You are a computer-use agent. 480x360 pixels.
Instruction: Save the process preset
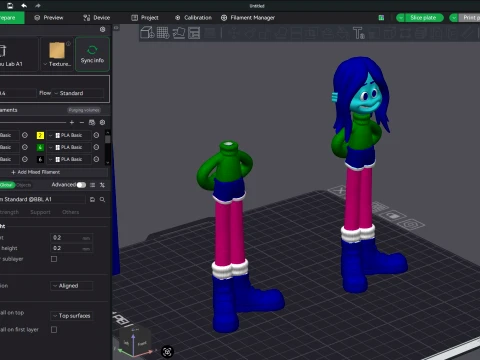coord(92,199)
